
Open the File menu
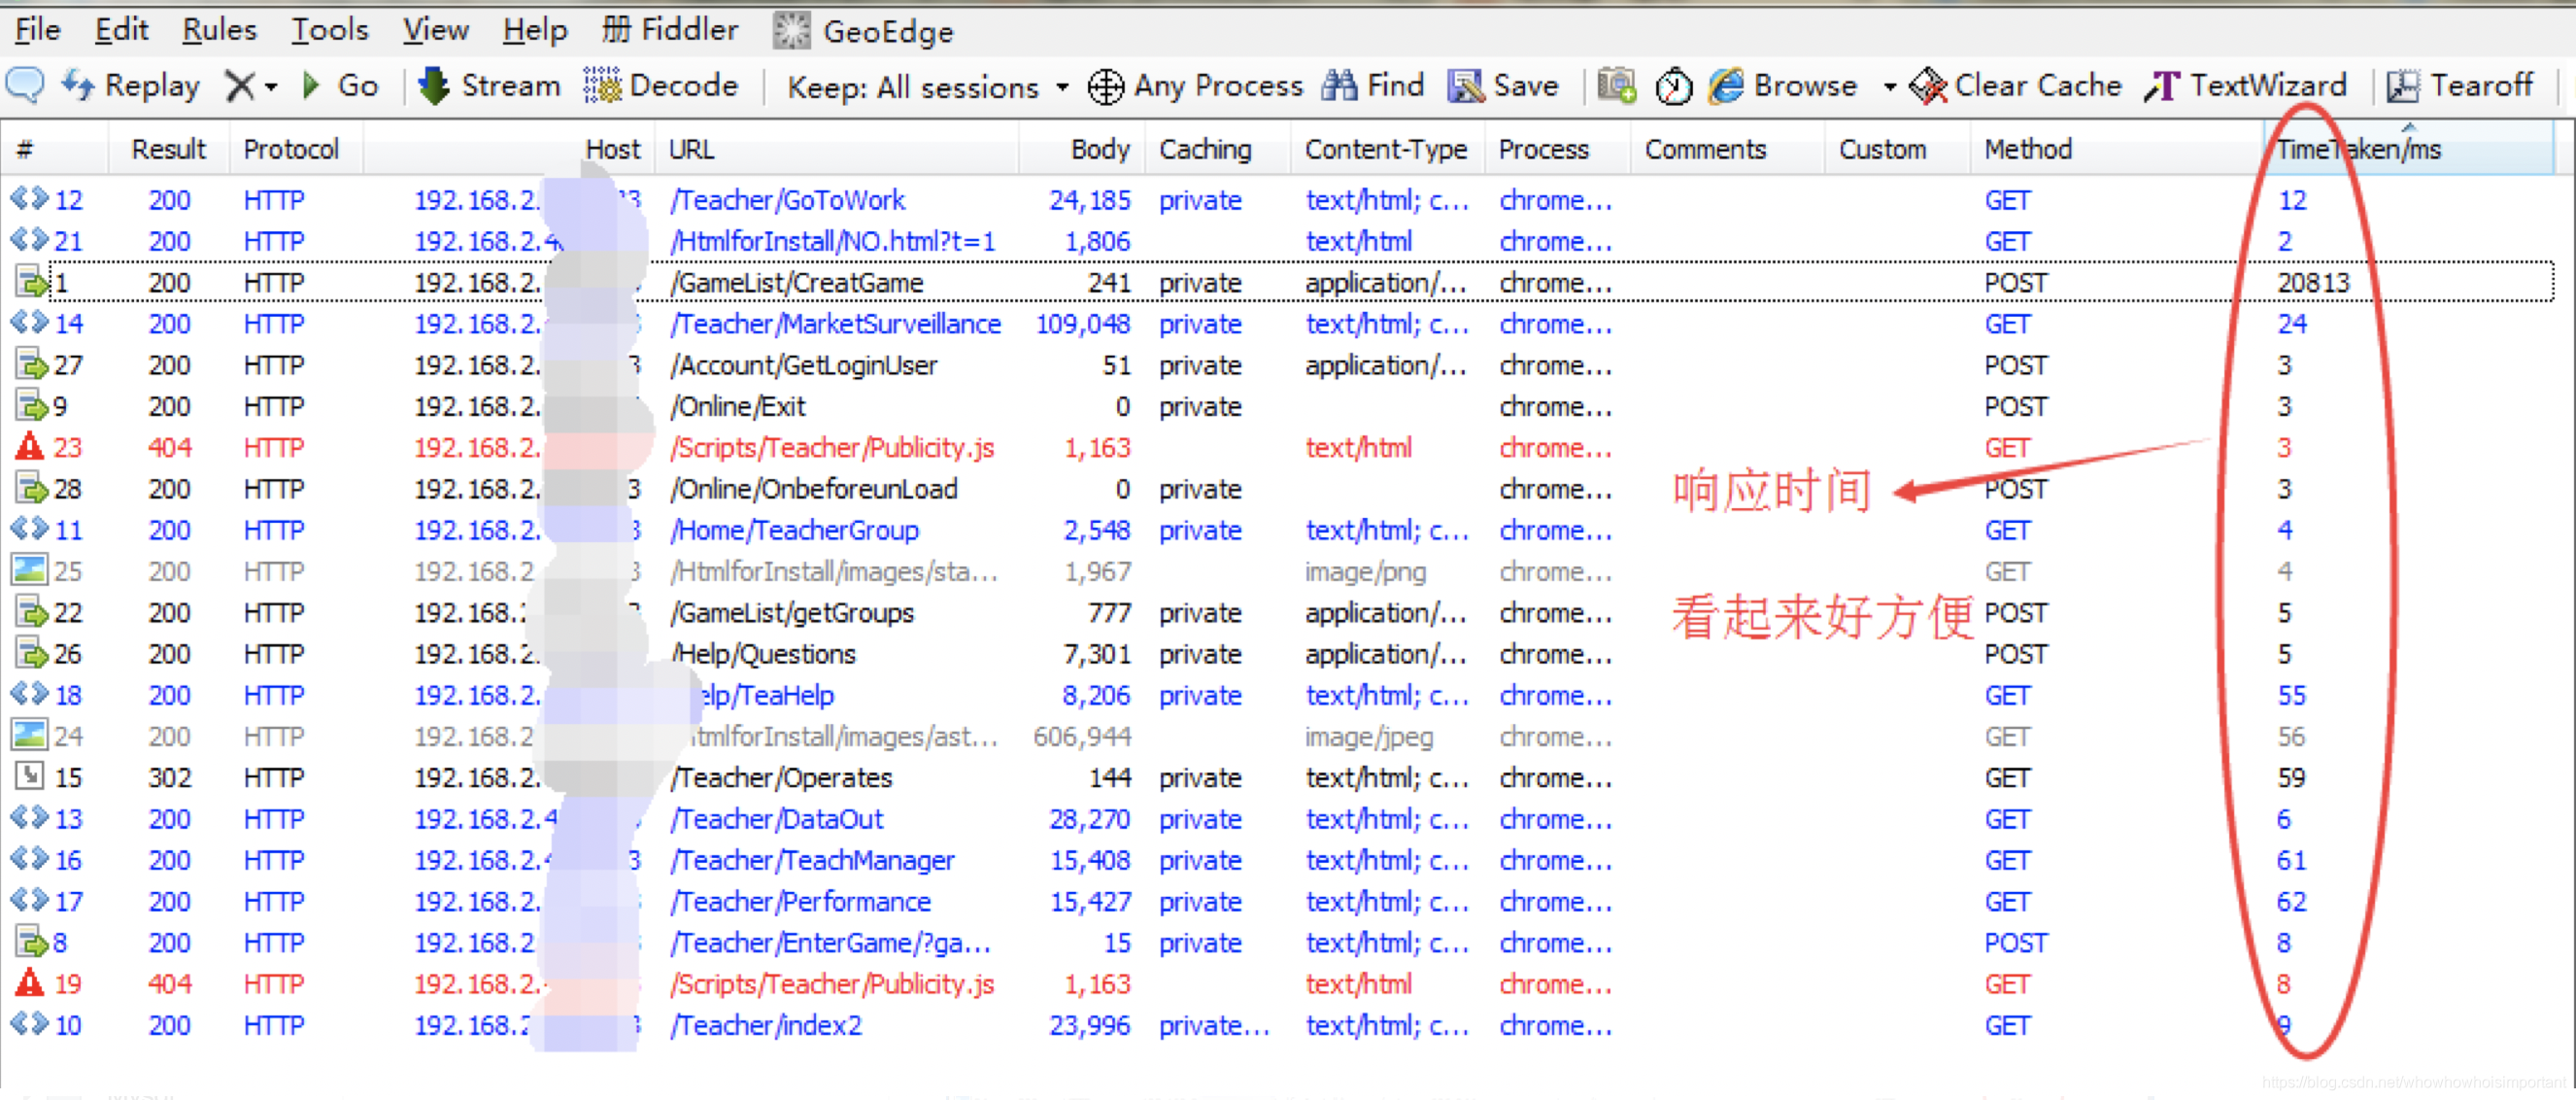[36, 29]
